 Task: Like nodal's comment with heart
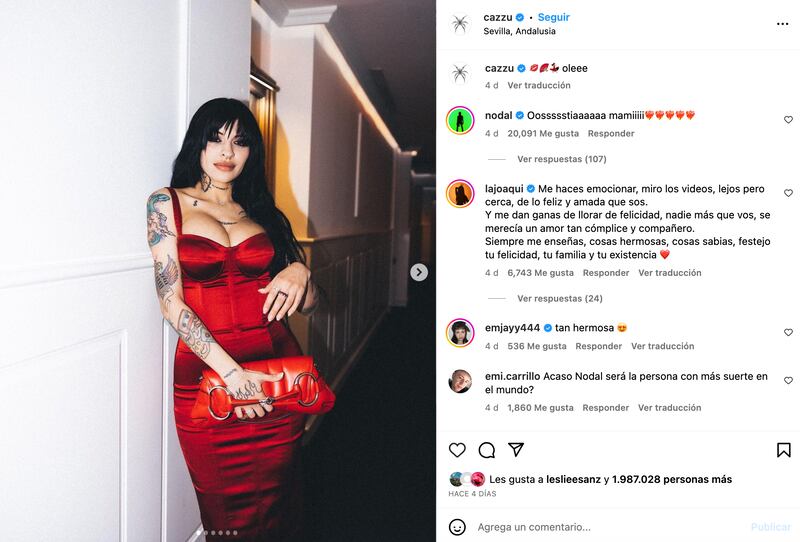(788, 119)
